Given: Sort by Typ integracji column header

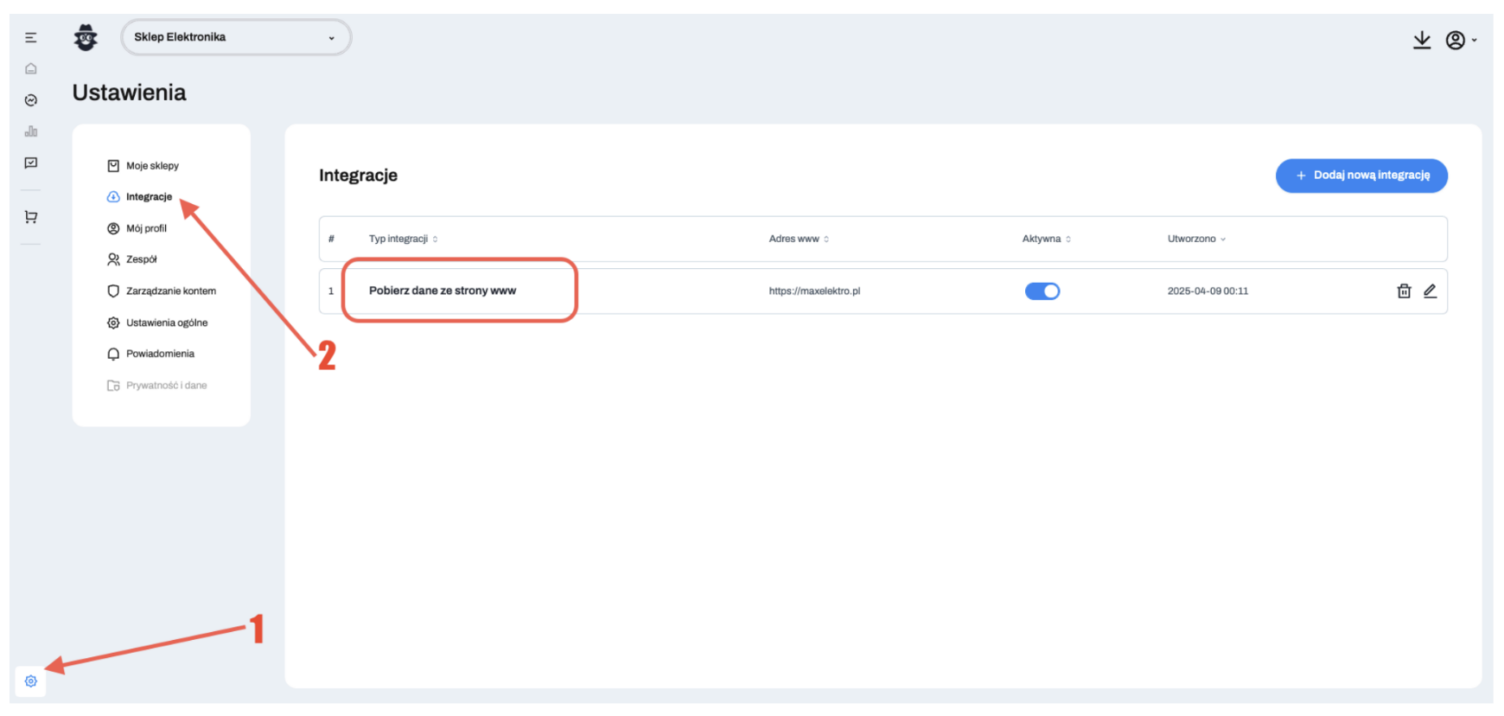Looking at the screenshot, I should [x=403, y=239].
